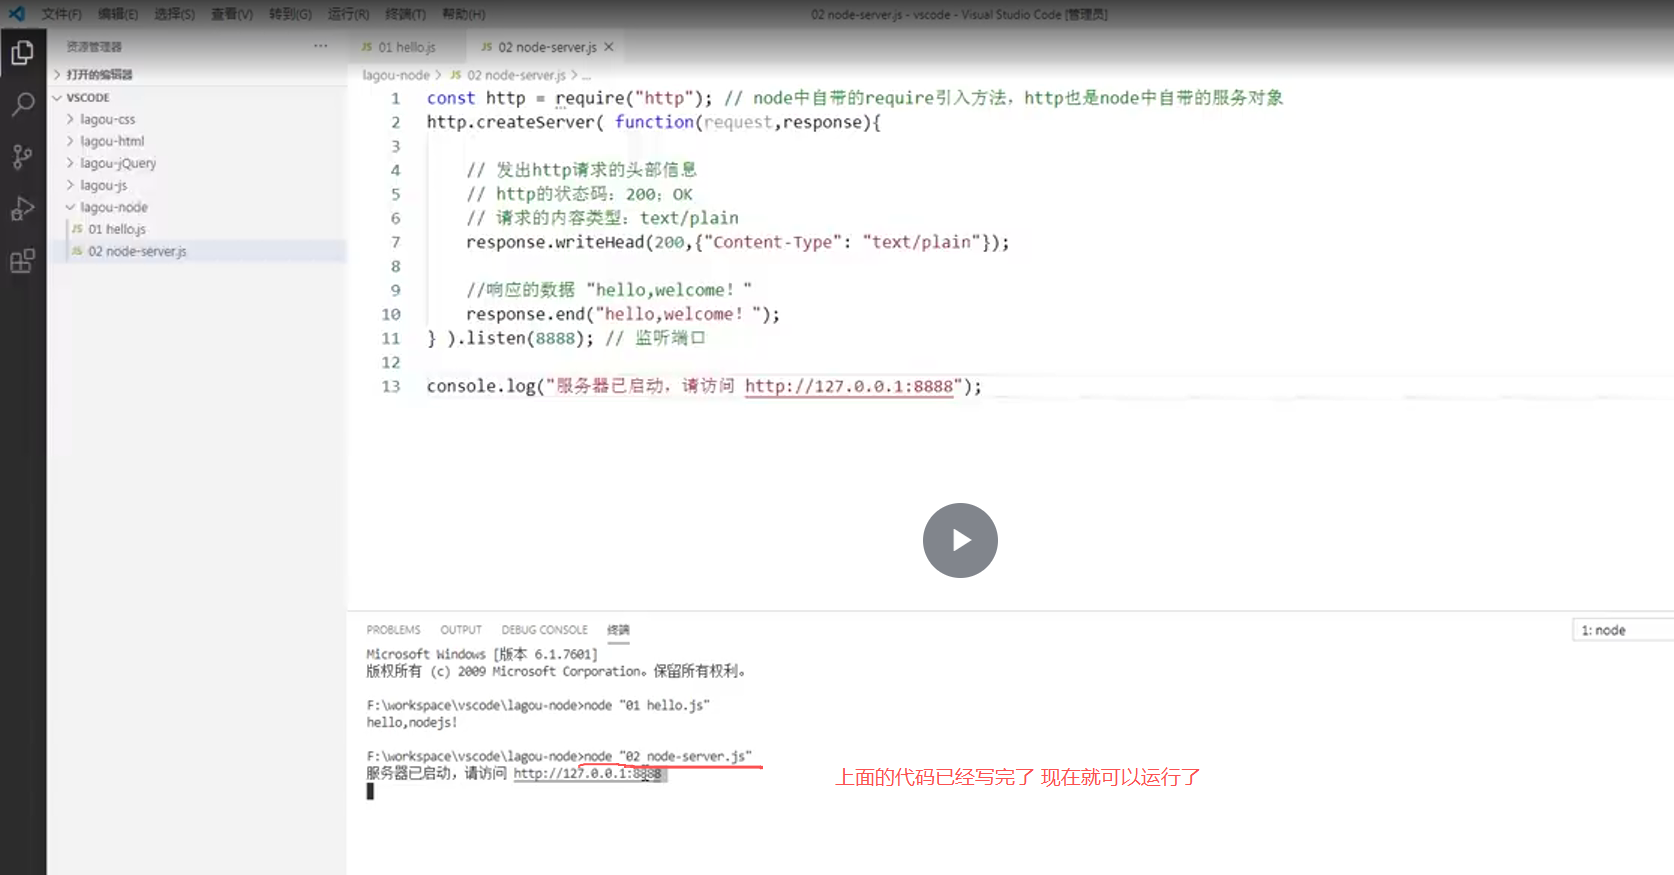The width and height of the screenshot is (1674, 875).
Task: Click the response.end code line
Action: tap(622, 314)
